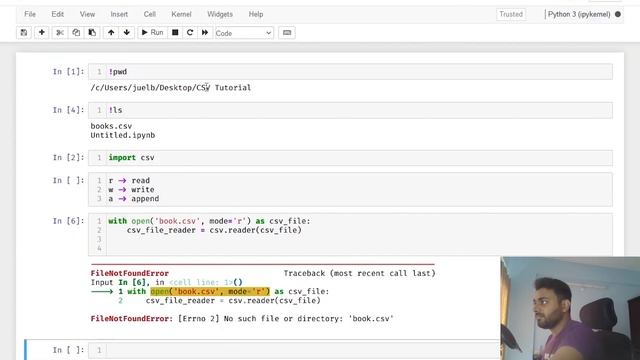Restart the kernel icon
This screenshot has width=640, height=360.
[190, 33]
